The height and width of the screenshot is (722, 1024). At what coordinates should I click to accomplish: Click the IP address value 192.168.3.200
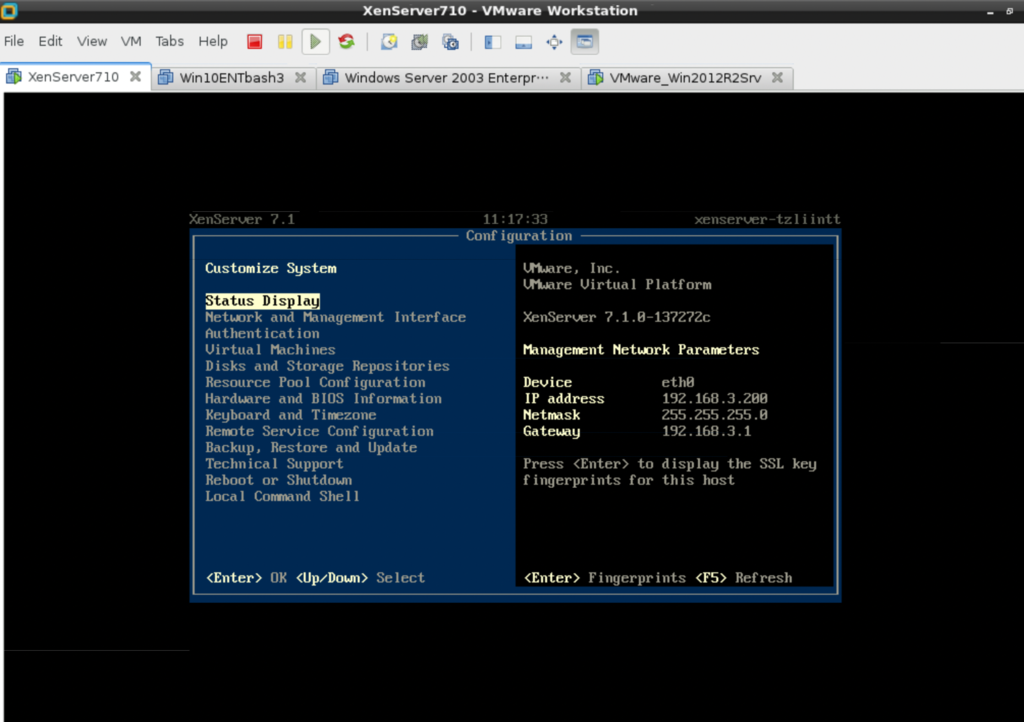714,399
